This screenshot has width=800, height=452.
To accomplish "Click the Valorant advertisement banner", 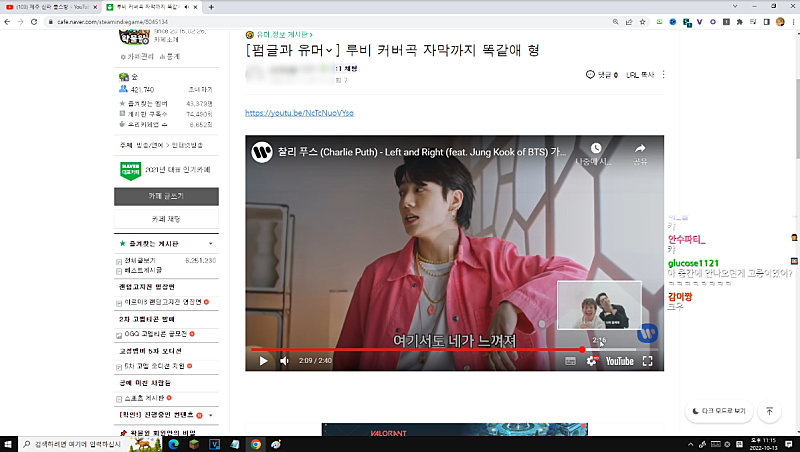I will [455, 430].
